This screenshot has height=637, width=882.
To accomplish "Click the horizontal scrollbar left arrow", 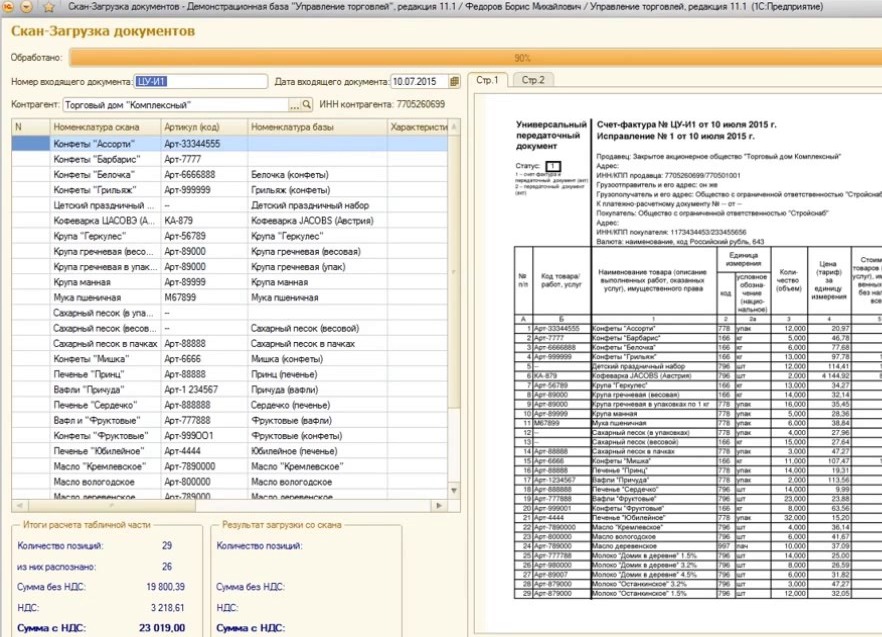I will (x=19, y=506).
